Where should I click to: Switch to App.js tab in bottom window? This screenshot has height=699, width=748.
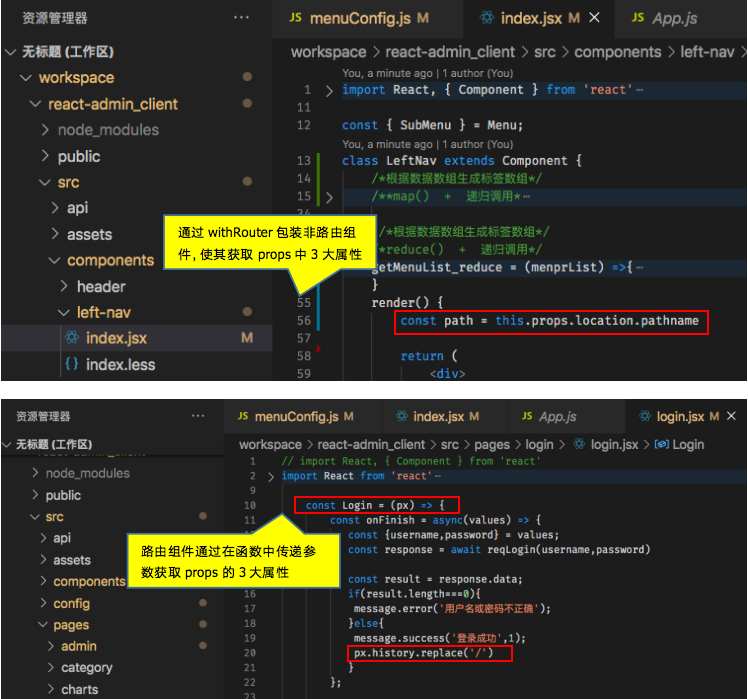(566, 416)
